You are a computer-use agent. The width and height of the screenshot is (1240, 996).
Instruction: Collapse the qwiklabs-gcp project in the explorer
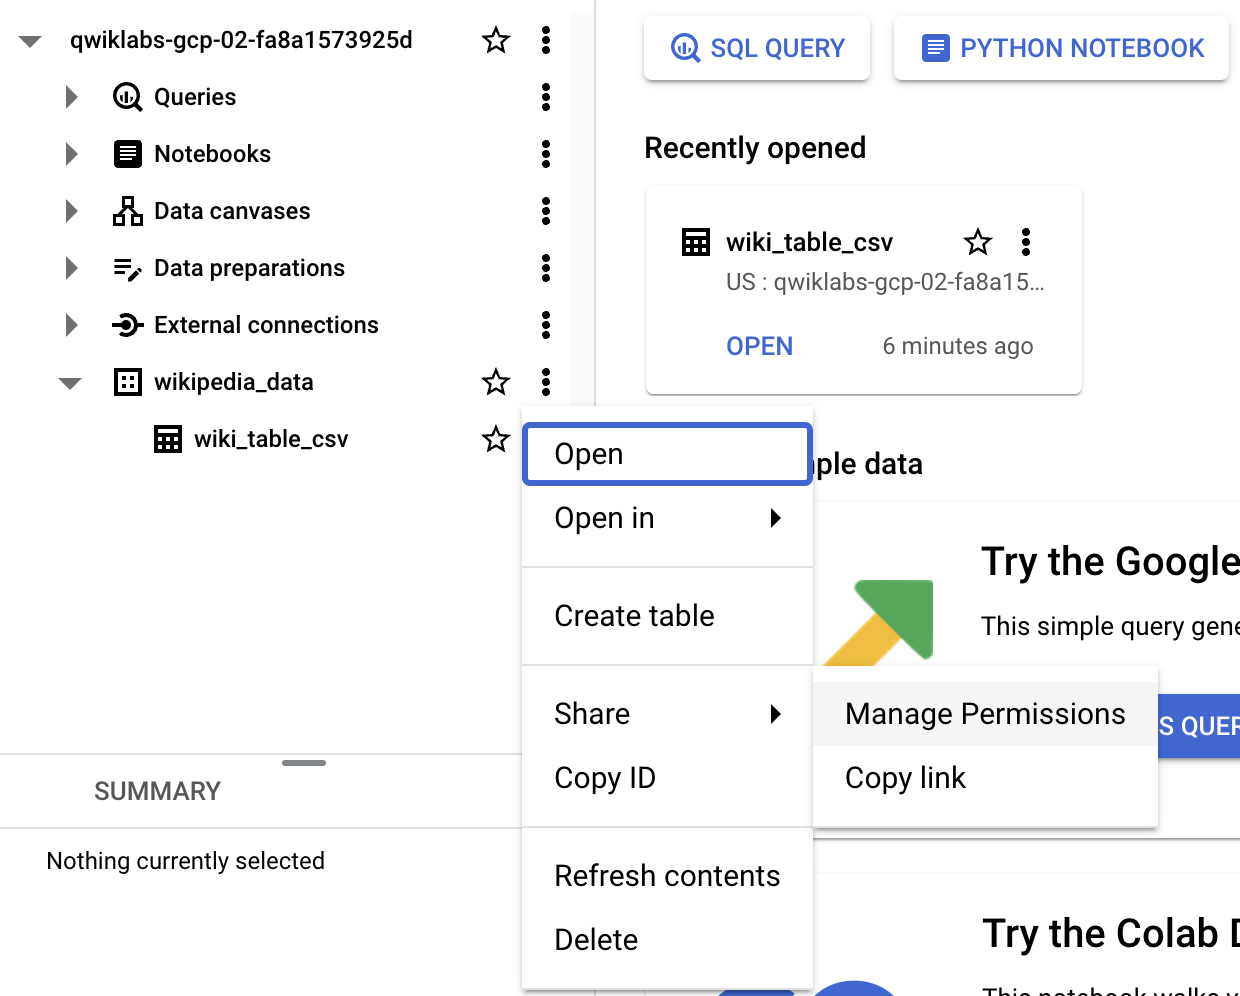pyautogui.click(x=30, y=40)
